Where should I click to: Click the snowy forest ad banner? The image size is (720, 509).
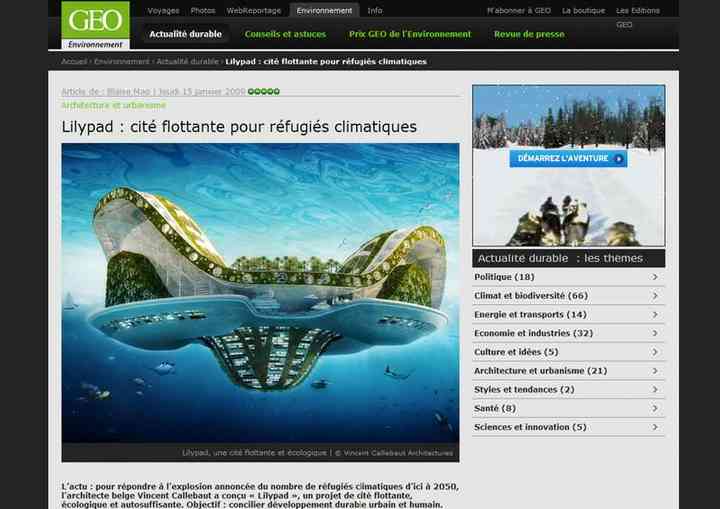568,165
